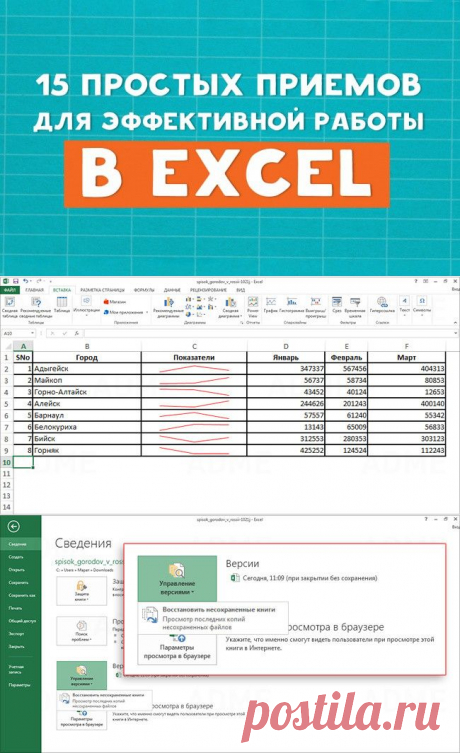Select Экспорт in backstage menu
The height and width of the screenshot is (753, 460).
[16, 634]
